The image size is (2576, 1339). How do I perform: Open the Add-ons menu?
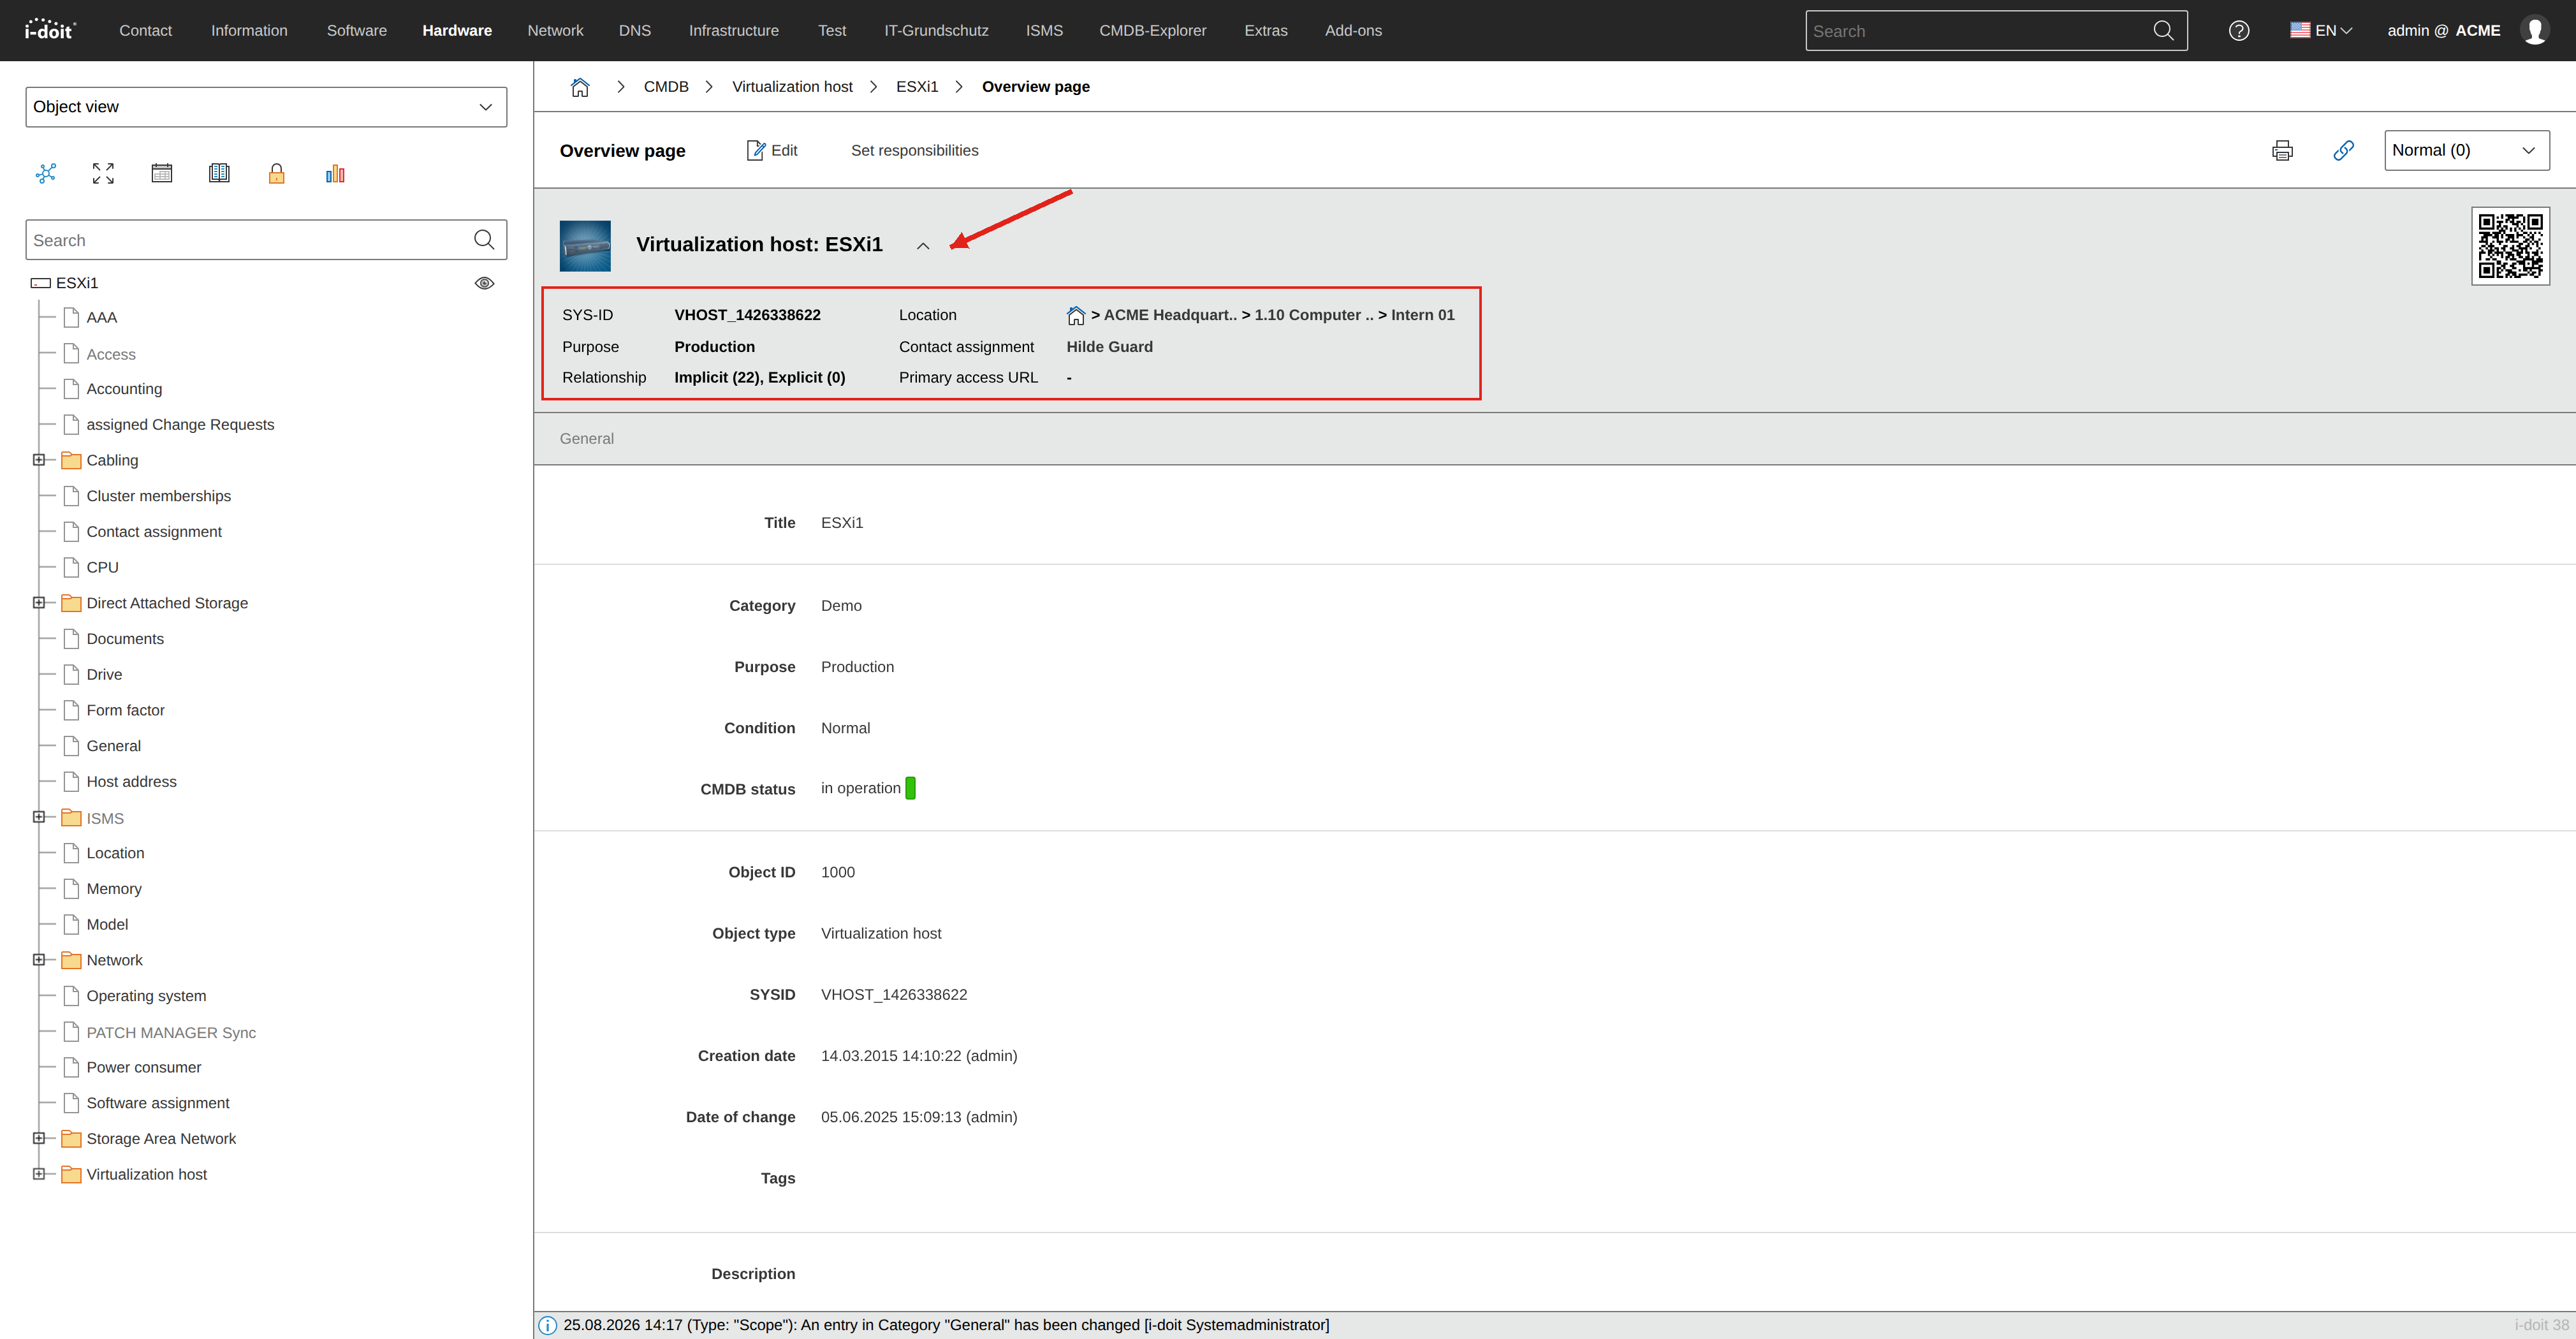pyautogui.click(x=1354, y=31)
